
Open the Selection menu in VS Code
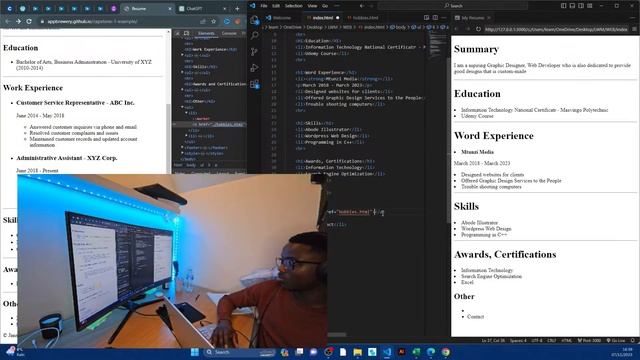pyautogui.click(x=293, y=6)
